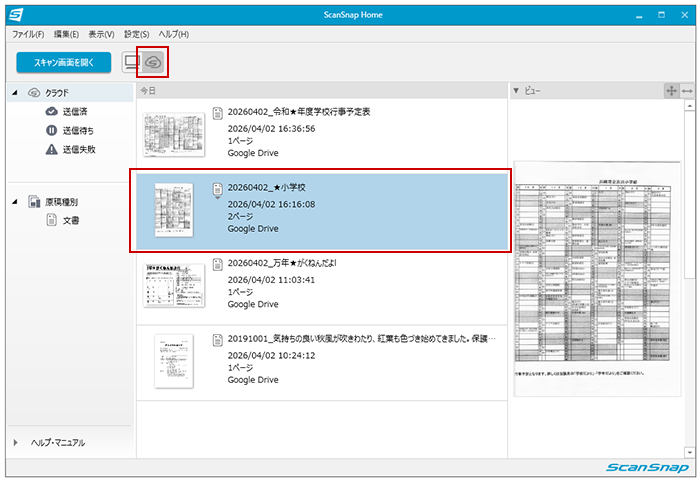Open the ヘルプ(H) menu

pos(174,34)
